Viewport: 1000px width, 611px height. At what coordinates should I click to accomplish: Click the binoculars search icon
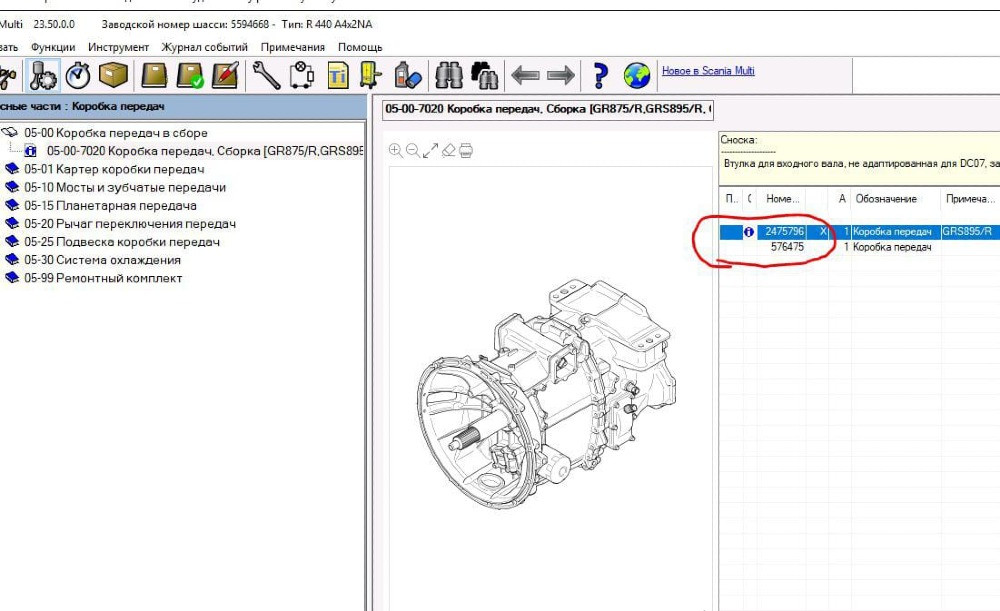pos(449,75)
